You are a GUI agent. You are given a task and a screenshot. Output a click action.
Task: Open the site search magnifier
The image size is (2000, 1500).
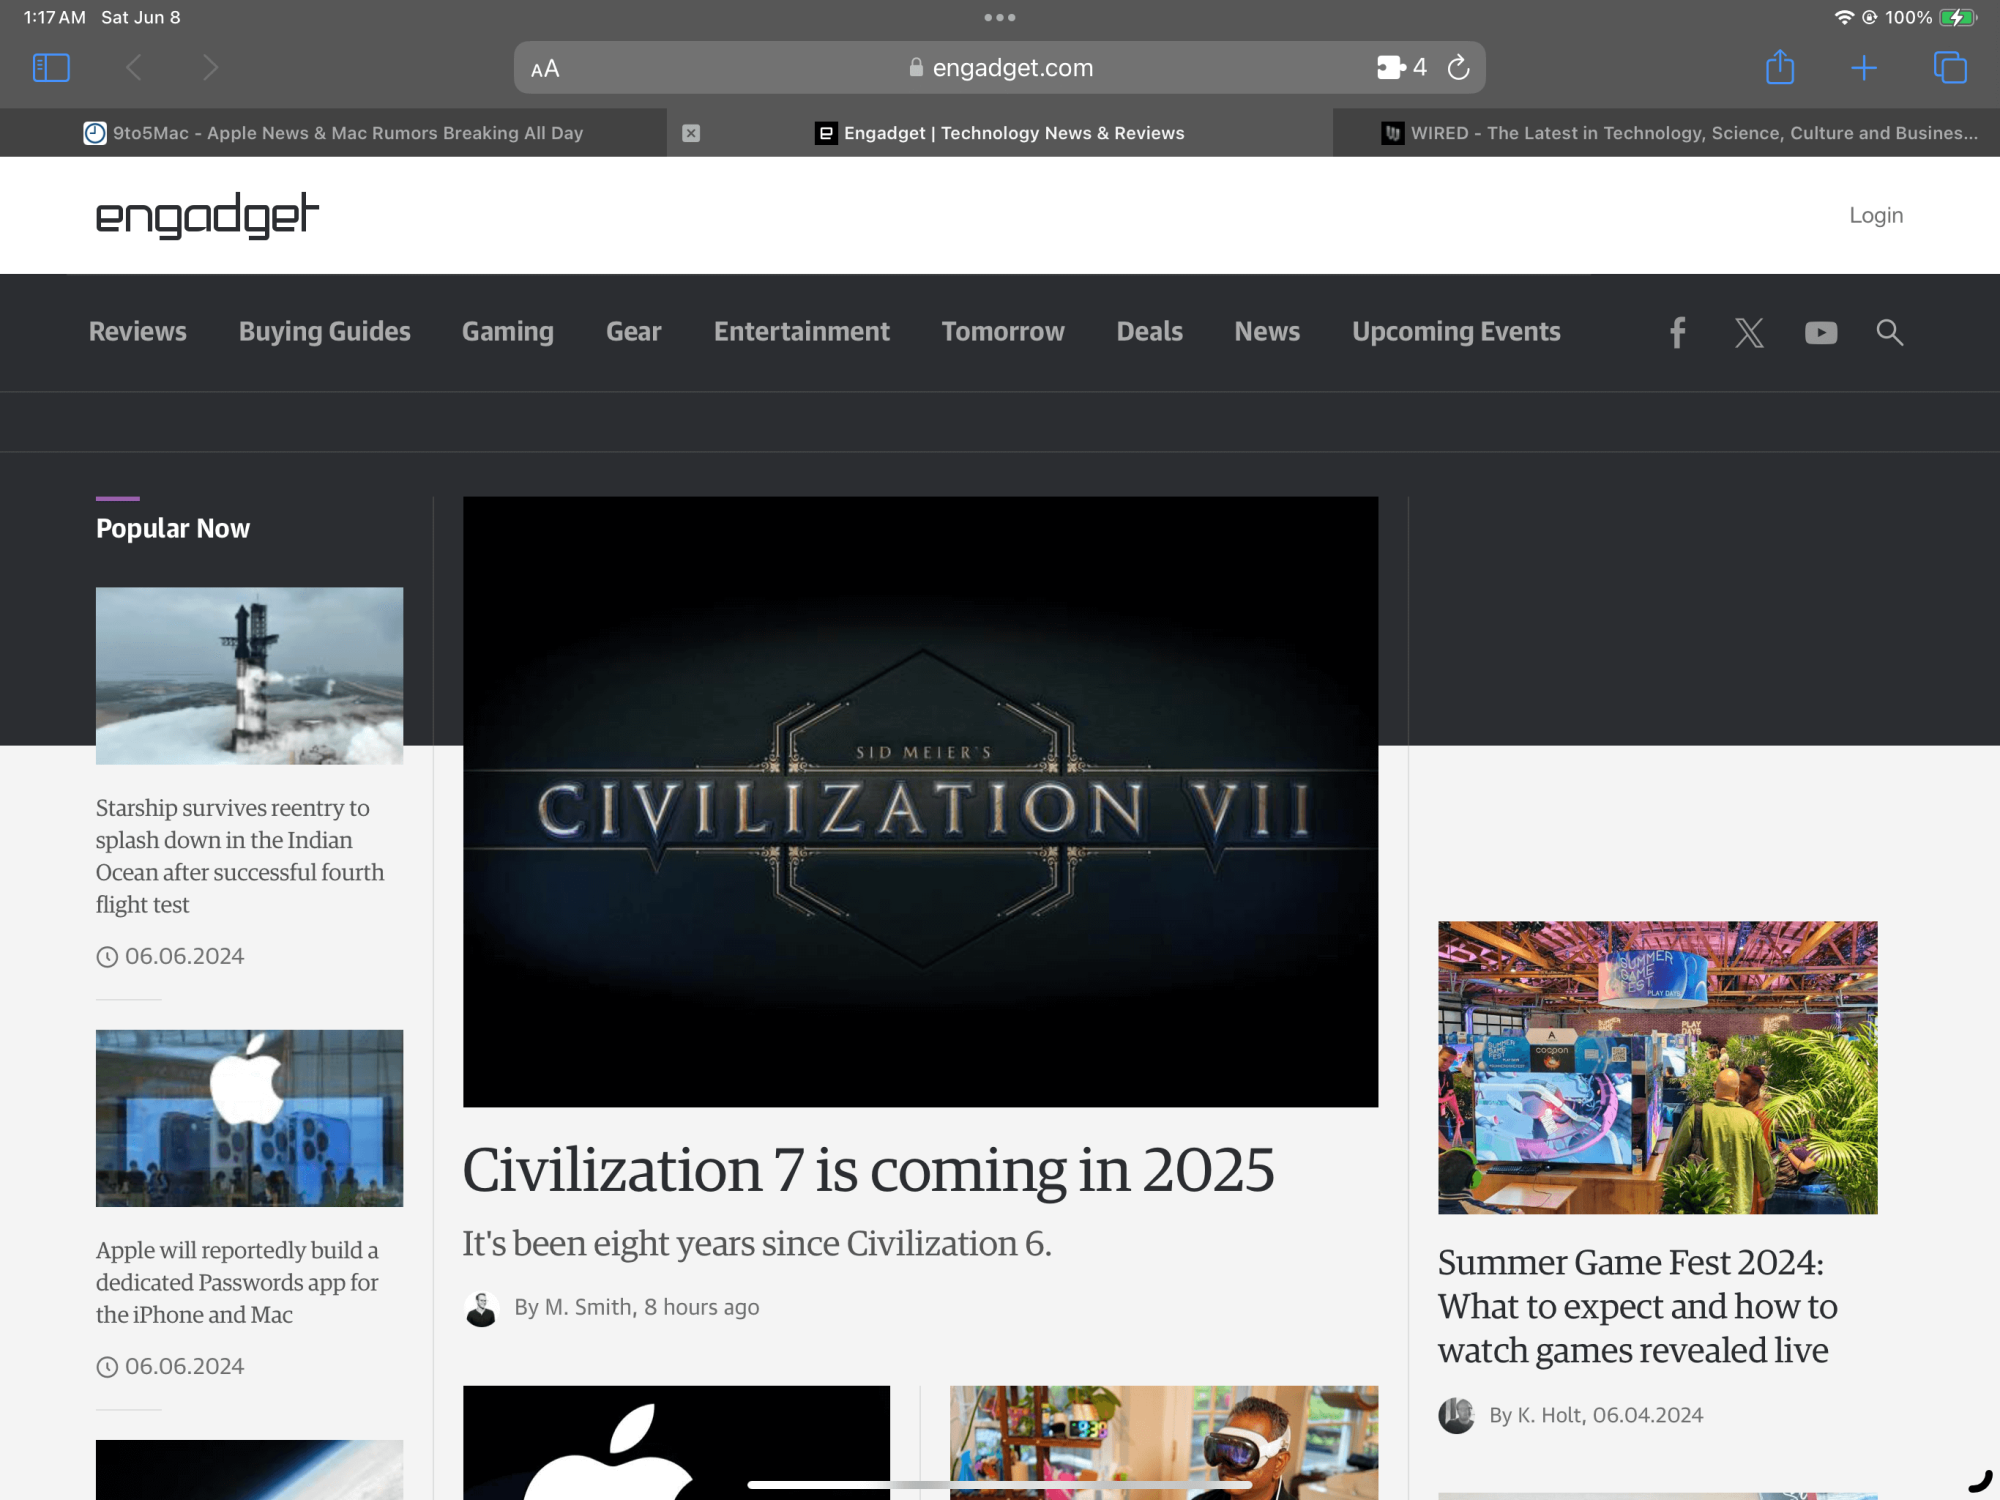click(1889, 332)
